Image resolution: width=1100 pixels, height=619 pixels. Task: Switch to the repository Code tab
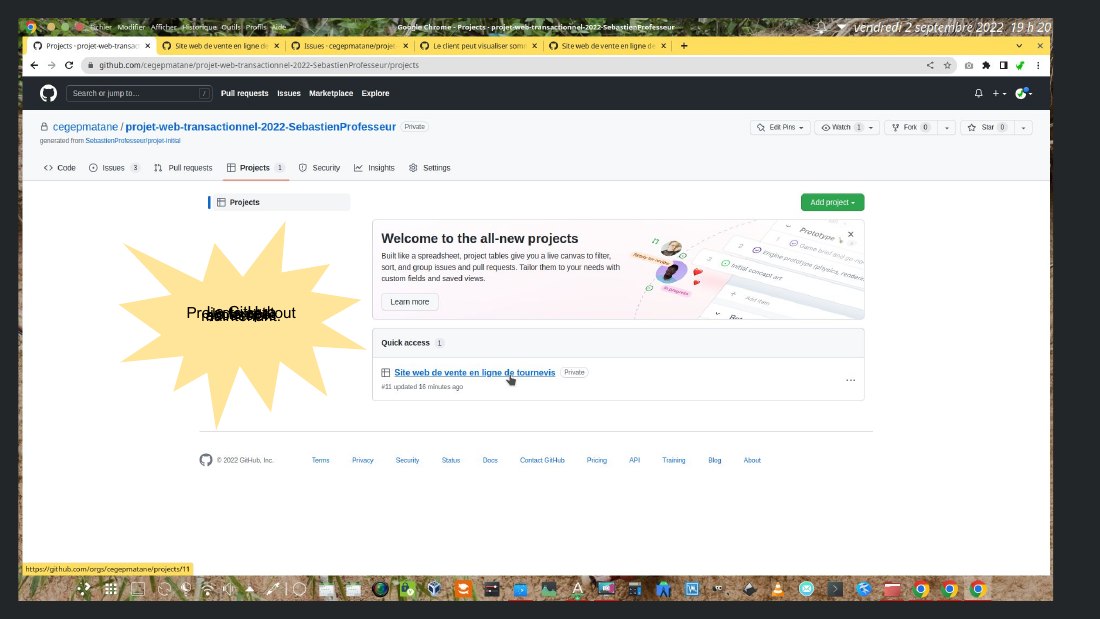pos(60,168)
